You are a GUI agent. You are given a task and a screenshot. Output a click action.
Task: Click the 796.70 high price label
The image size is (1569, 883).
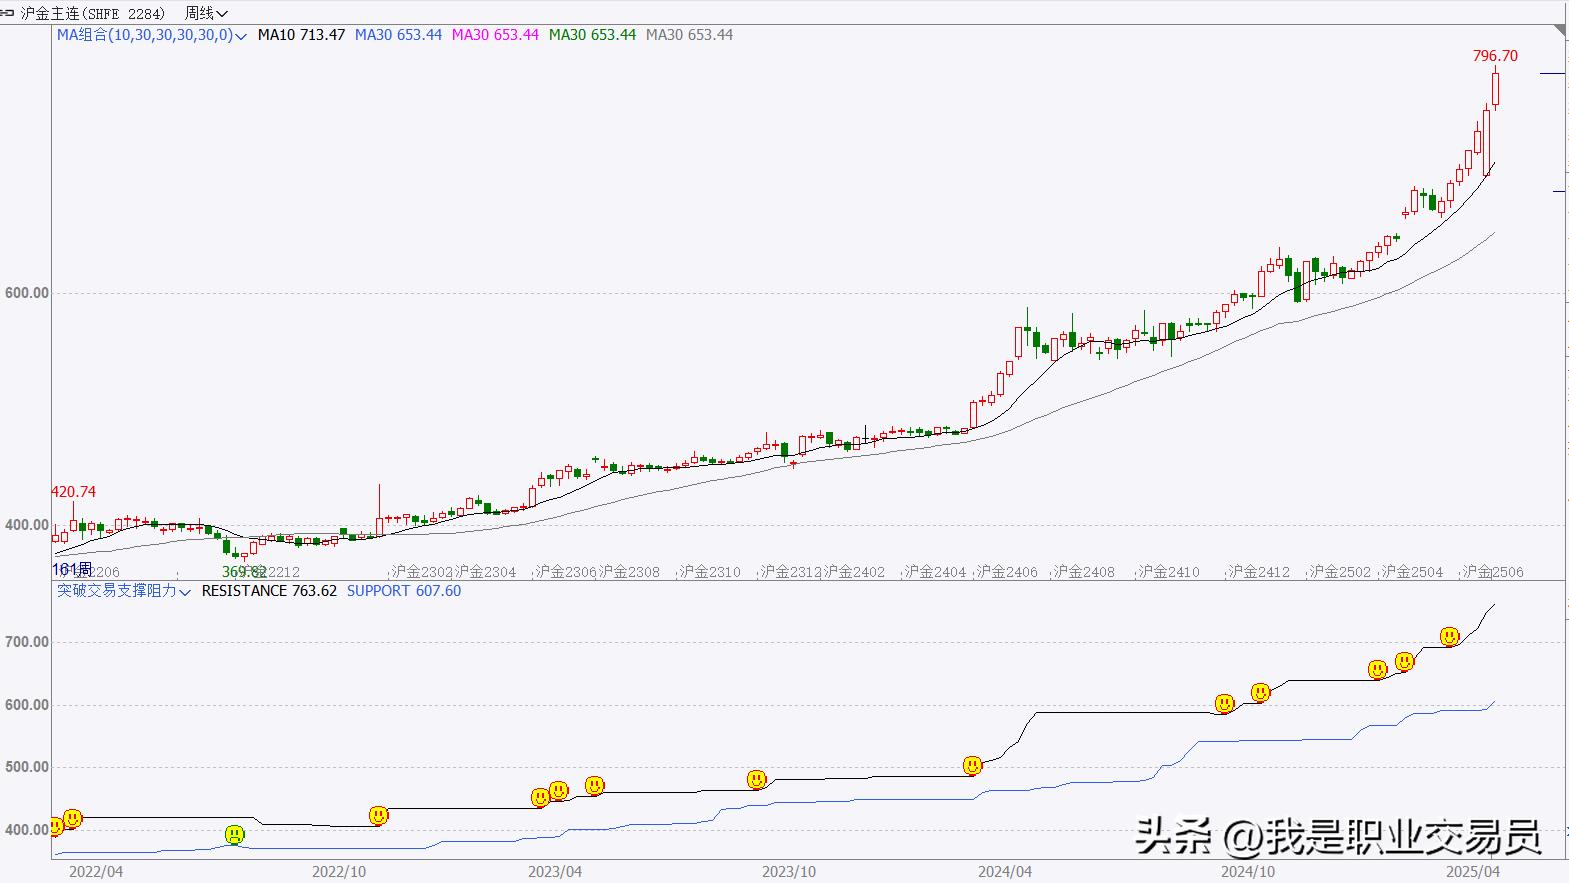point(1495,56)
